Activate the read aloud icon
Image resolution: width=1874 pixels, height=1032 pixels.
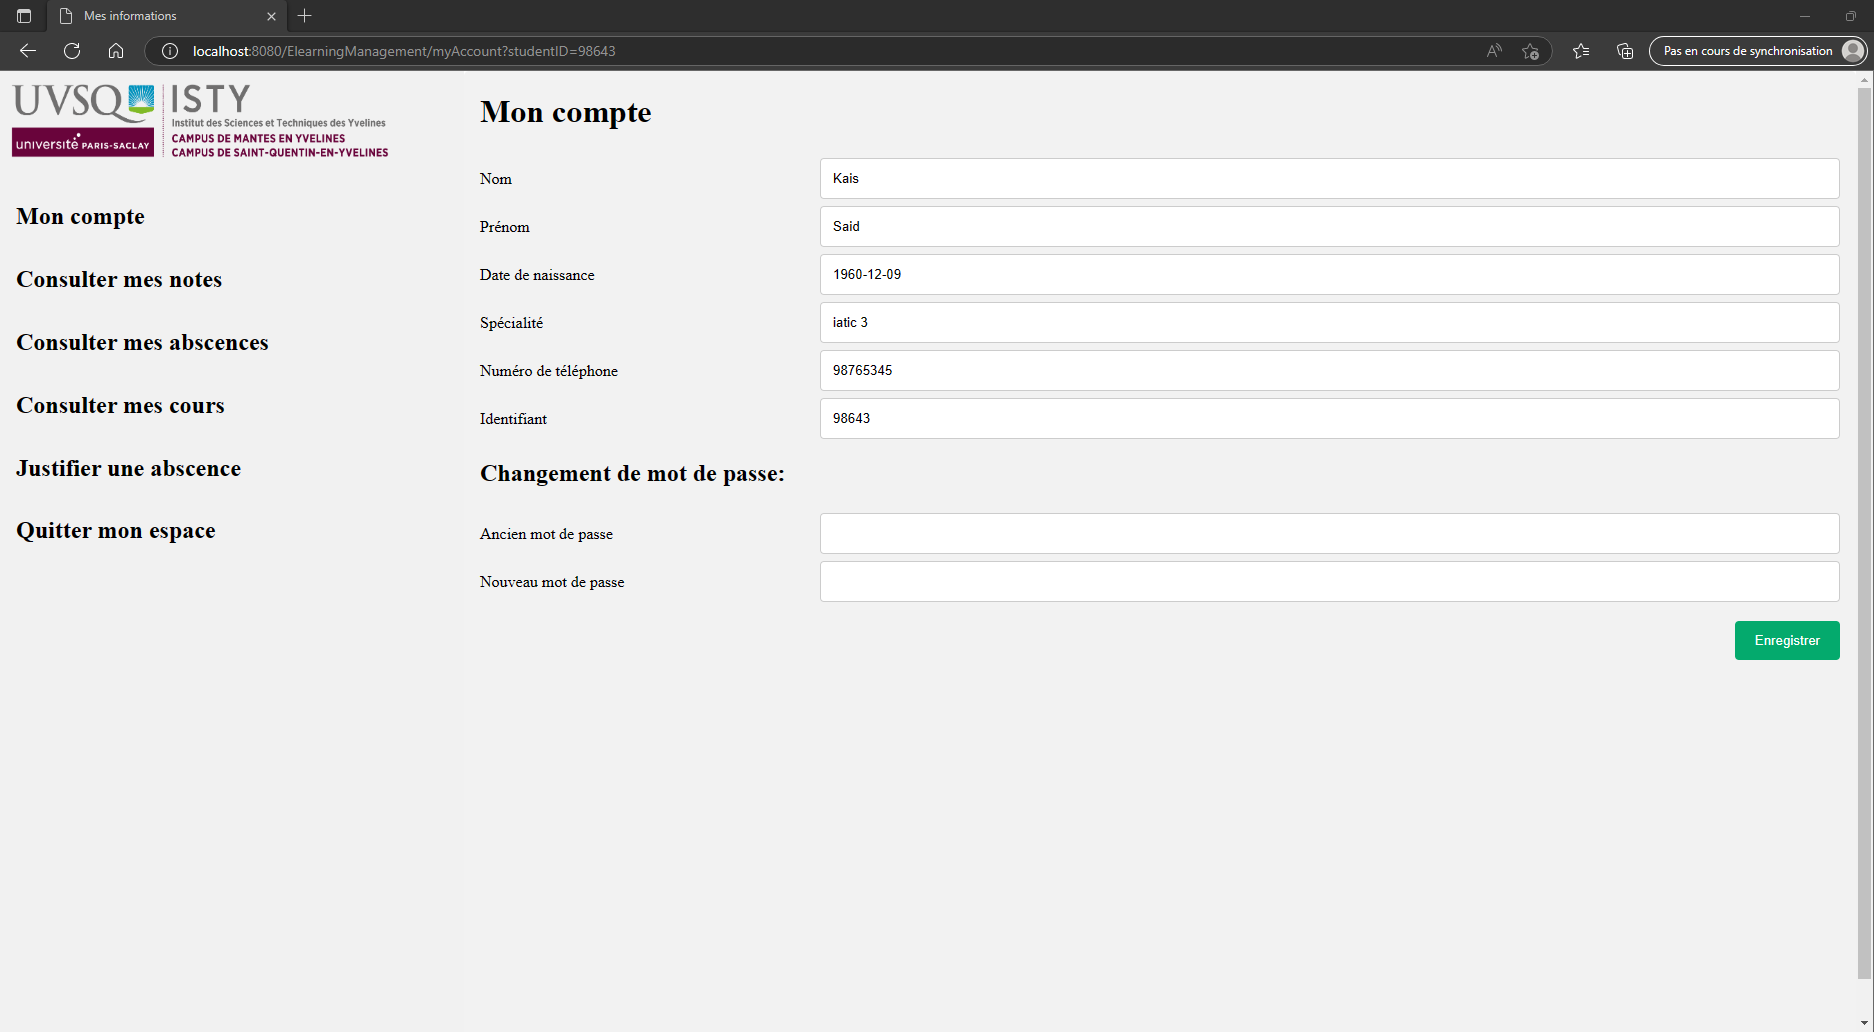[x=1493, y=51]
